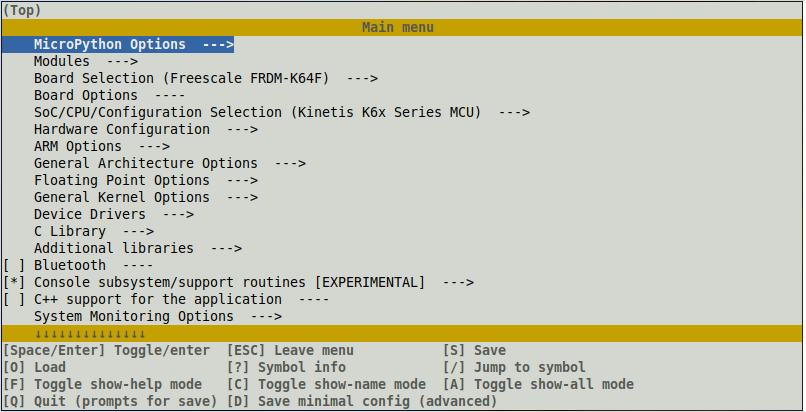The height and width of the screenshot is (412, 806).
Task: Expand Floating Point Options
Action: (x=145, y=180)
